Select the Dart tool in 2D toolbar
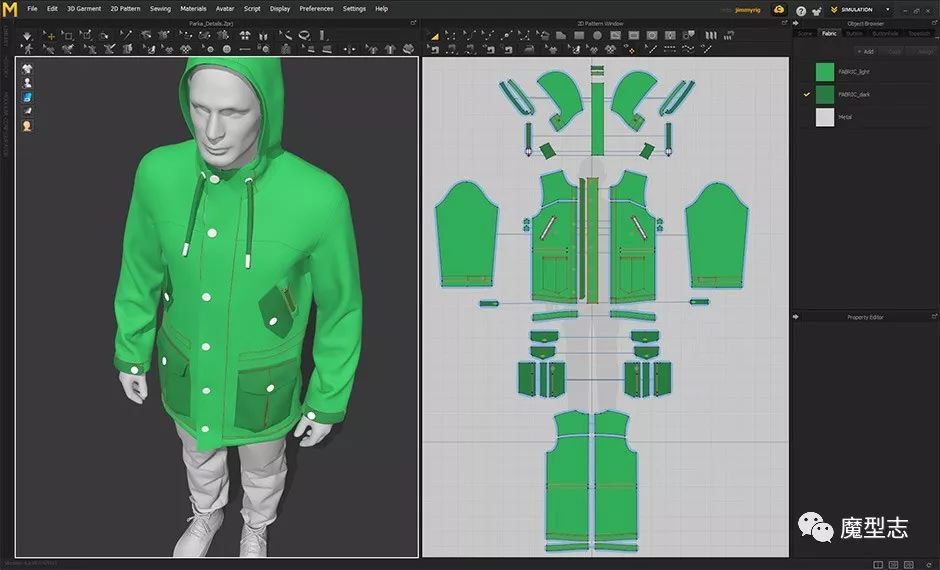The width and height of the screenshot is (940, 570). pyautogui.click(x=670, y=36)
